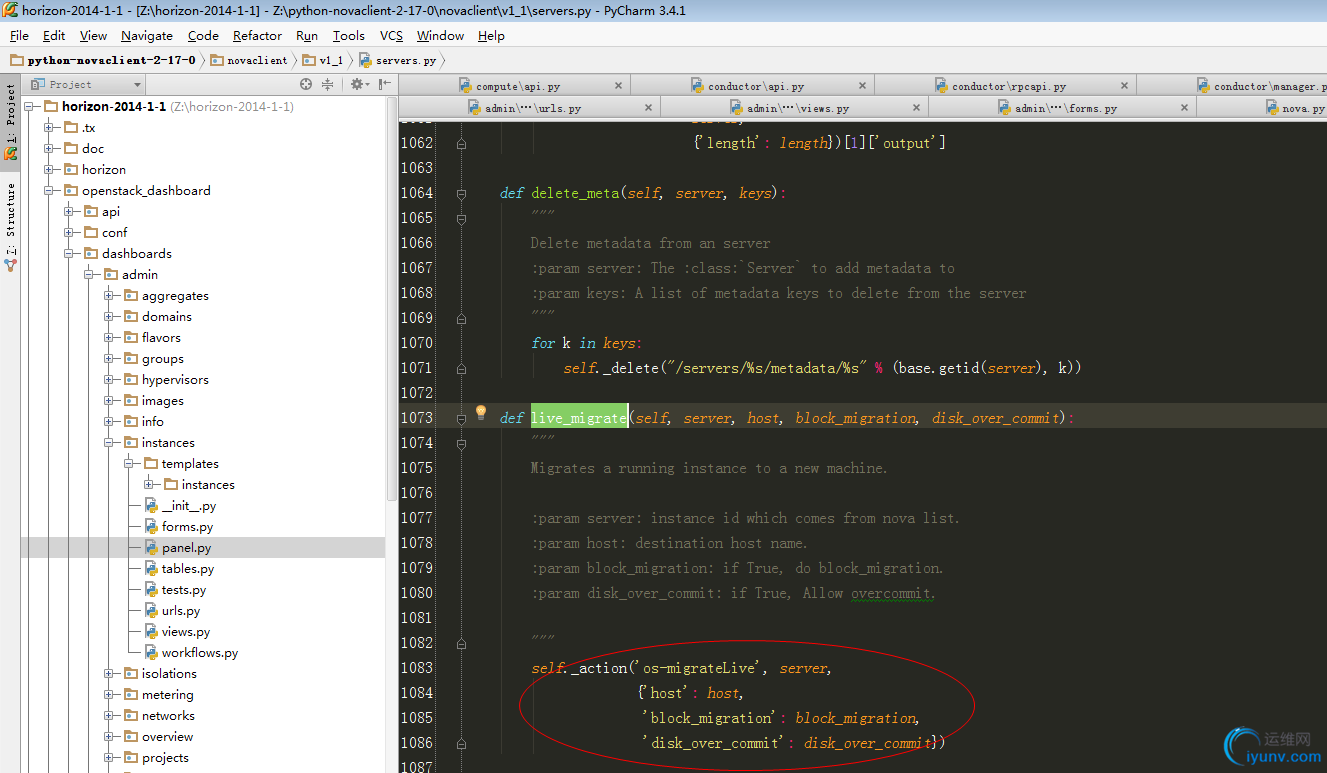Open the Project view dropdown
This screenshot has height=773, width=1327.
(x=84, y=85)
